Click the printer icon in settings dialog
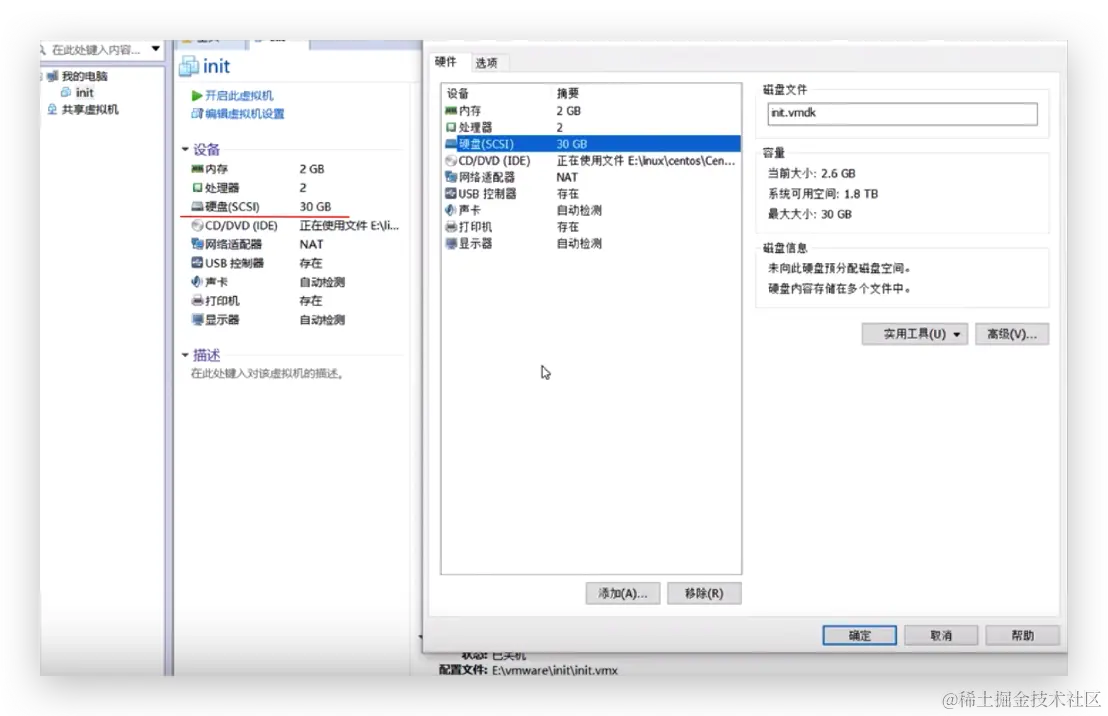Viewport: 1108px width, 716px height. [451, 226]
